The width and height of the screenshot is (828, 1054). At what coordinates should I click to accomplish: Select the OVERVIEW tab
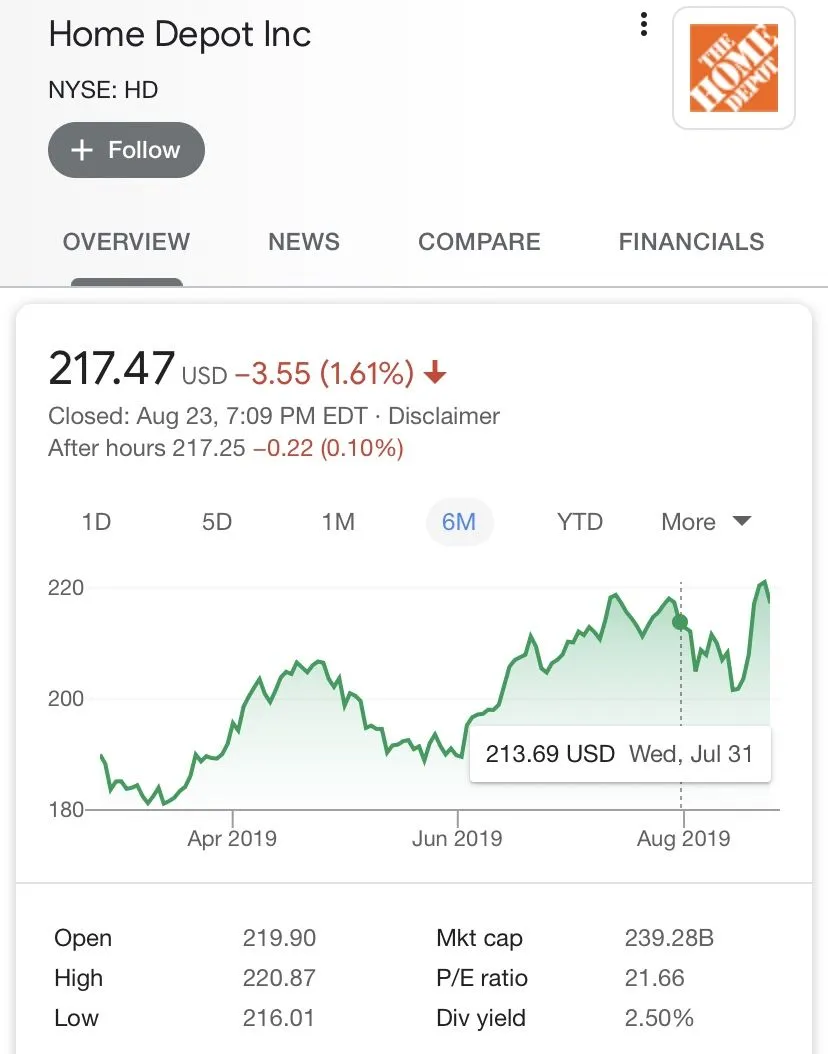click(x=126, y=242)
